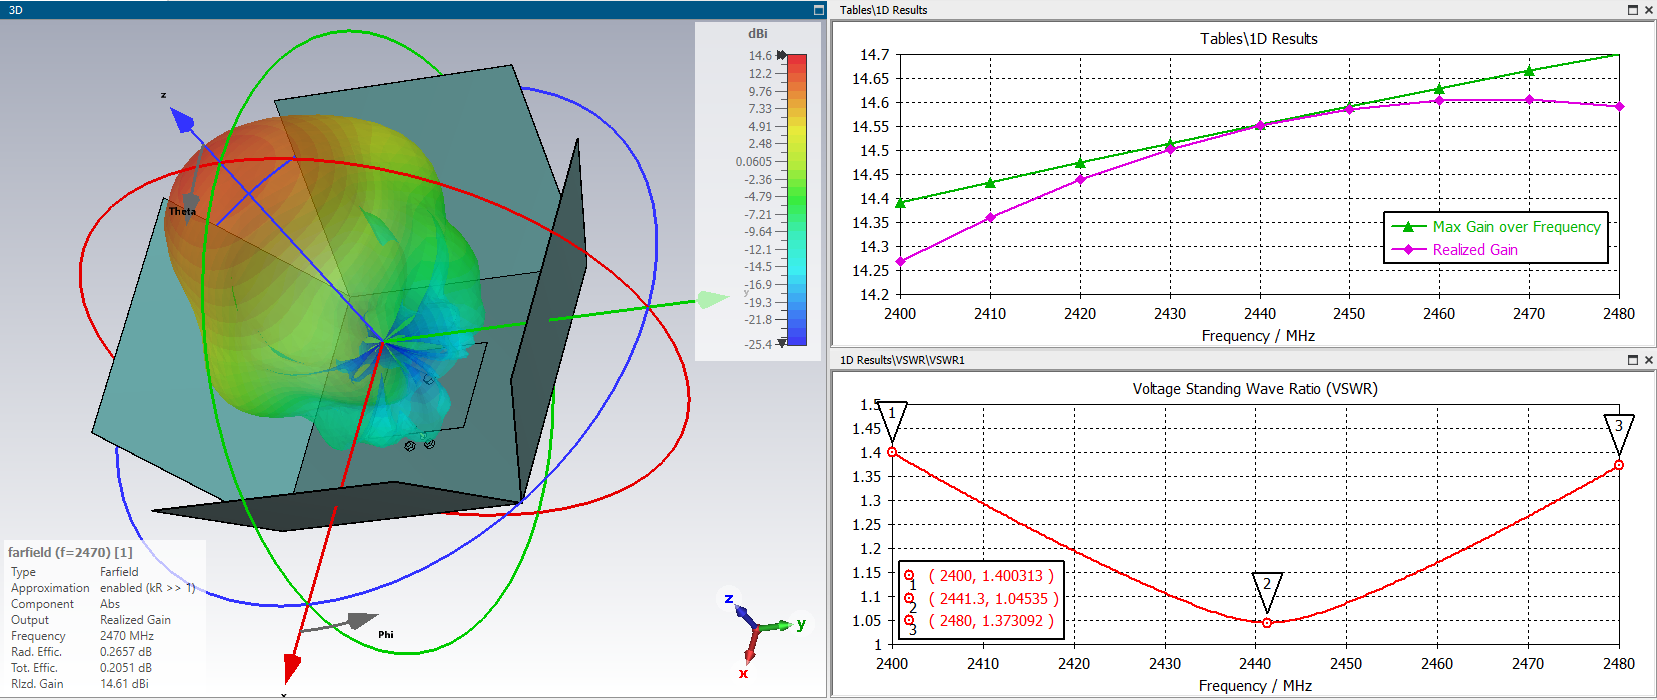Click the bottom arrow of dBi color scale
The height and width of the screenshot is (700, 1657).
pos(782,342)
